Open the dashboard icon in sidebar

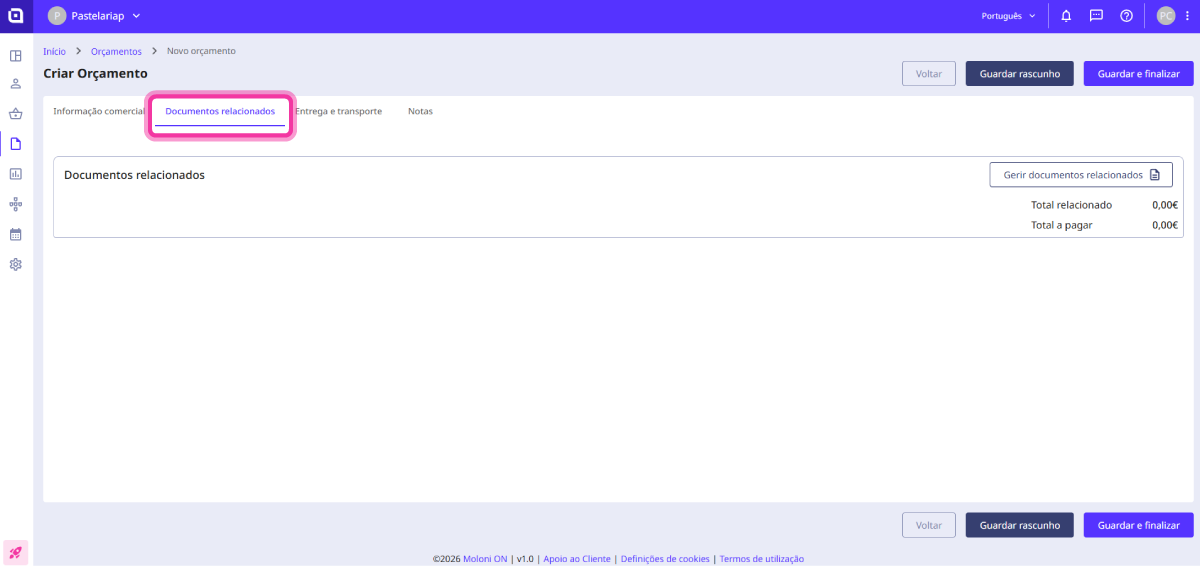(16, 55)
